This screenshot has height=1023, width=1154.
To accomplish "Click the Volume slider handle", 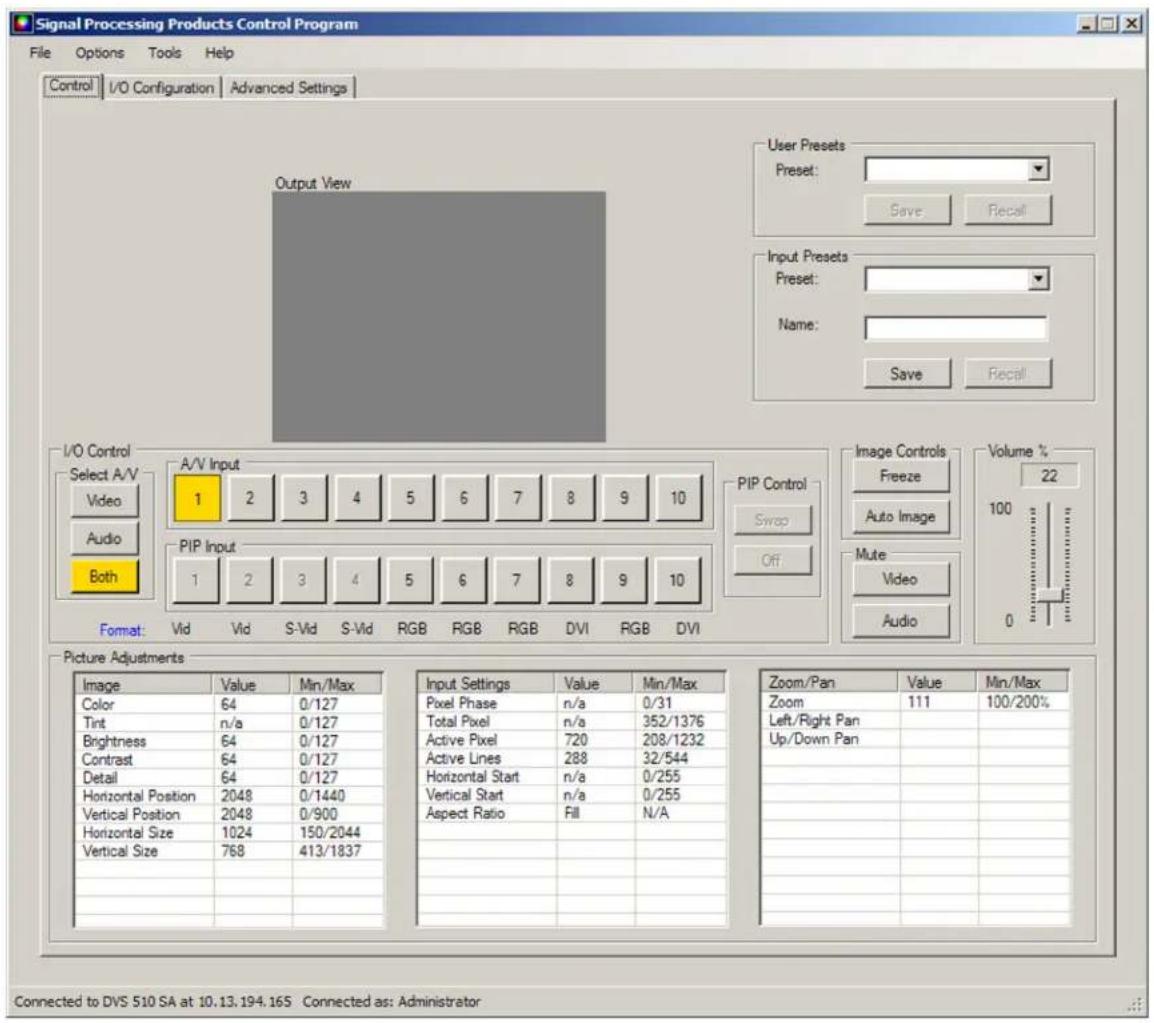I will pos(1050,594).
